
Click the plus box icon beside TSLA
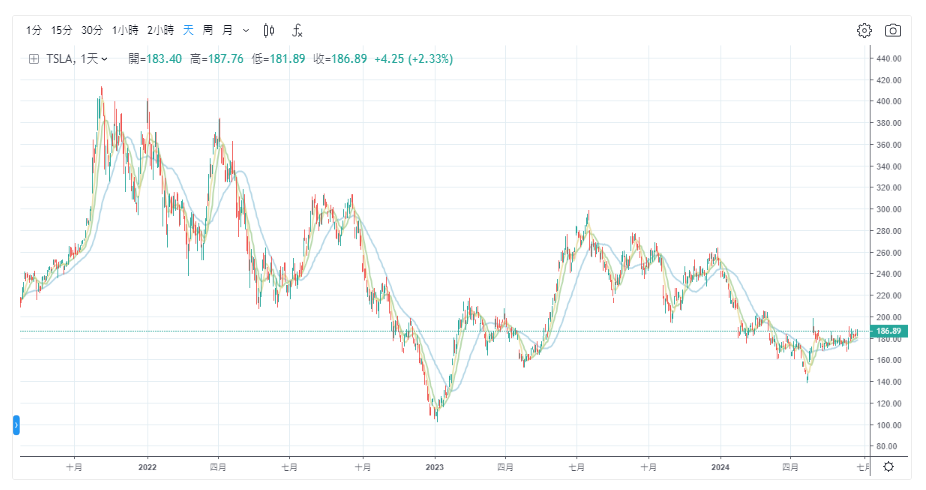pyautogui.click(x=33, y=59)
